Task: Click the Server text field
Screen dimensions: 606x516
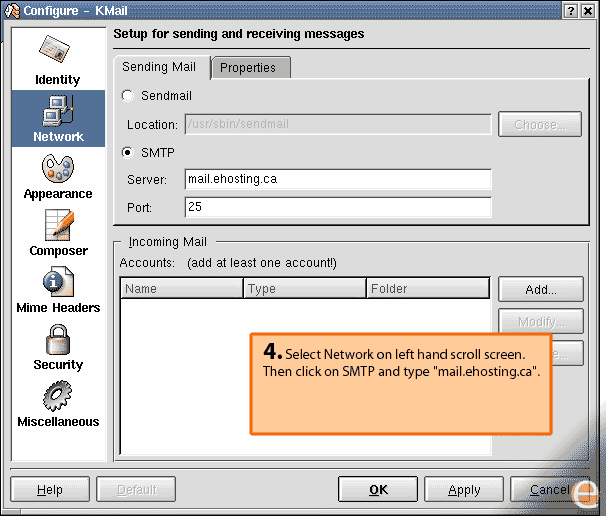Action: pyautogui.click(x=338, y=179)
